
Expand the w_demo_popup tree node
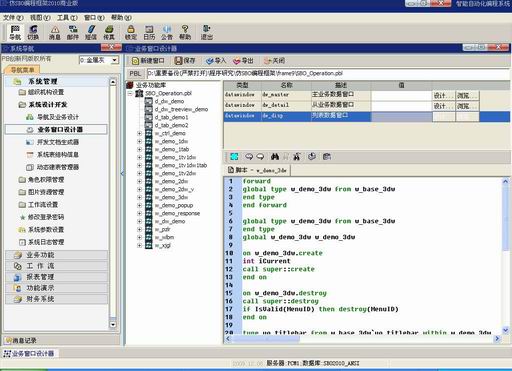coord(140,205)
